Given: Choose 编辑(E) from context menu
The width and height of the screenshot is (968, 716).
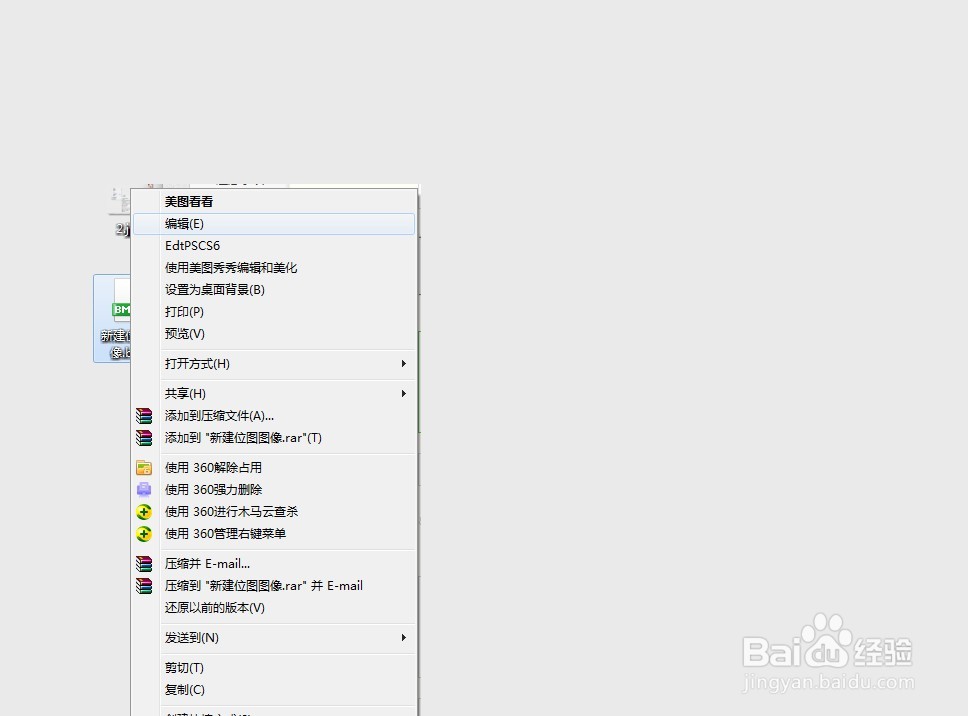Looking at the screenshot, I should click(x=274, y=223).
